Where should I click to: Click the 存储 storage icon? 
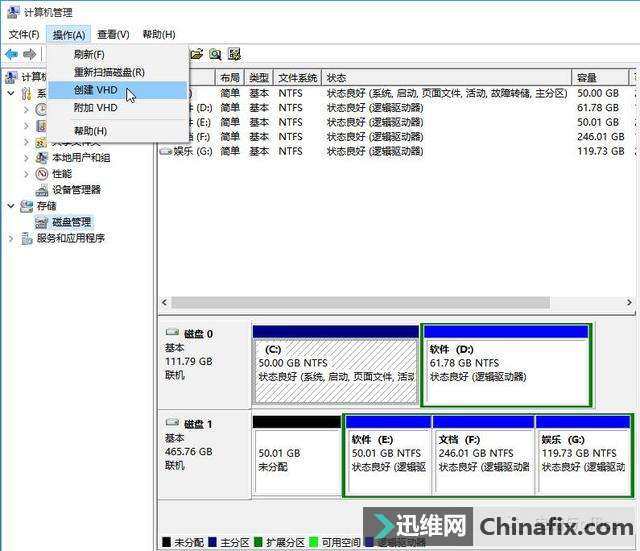coord(27,206)
